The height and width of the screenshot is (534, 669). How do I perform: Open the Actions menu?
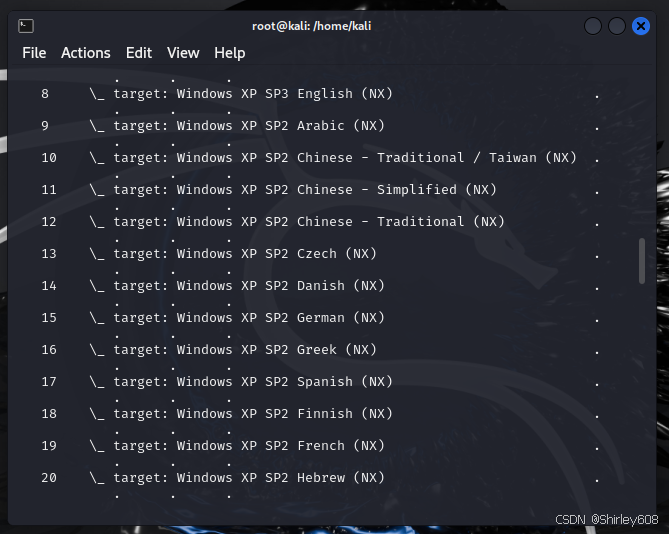click(86, 53)
